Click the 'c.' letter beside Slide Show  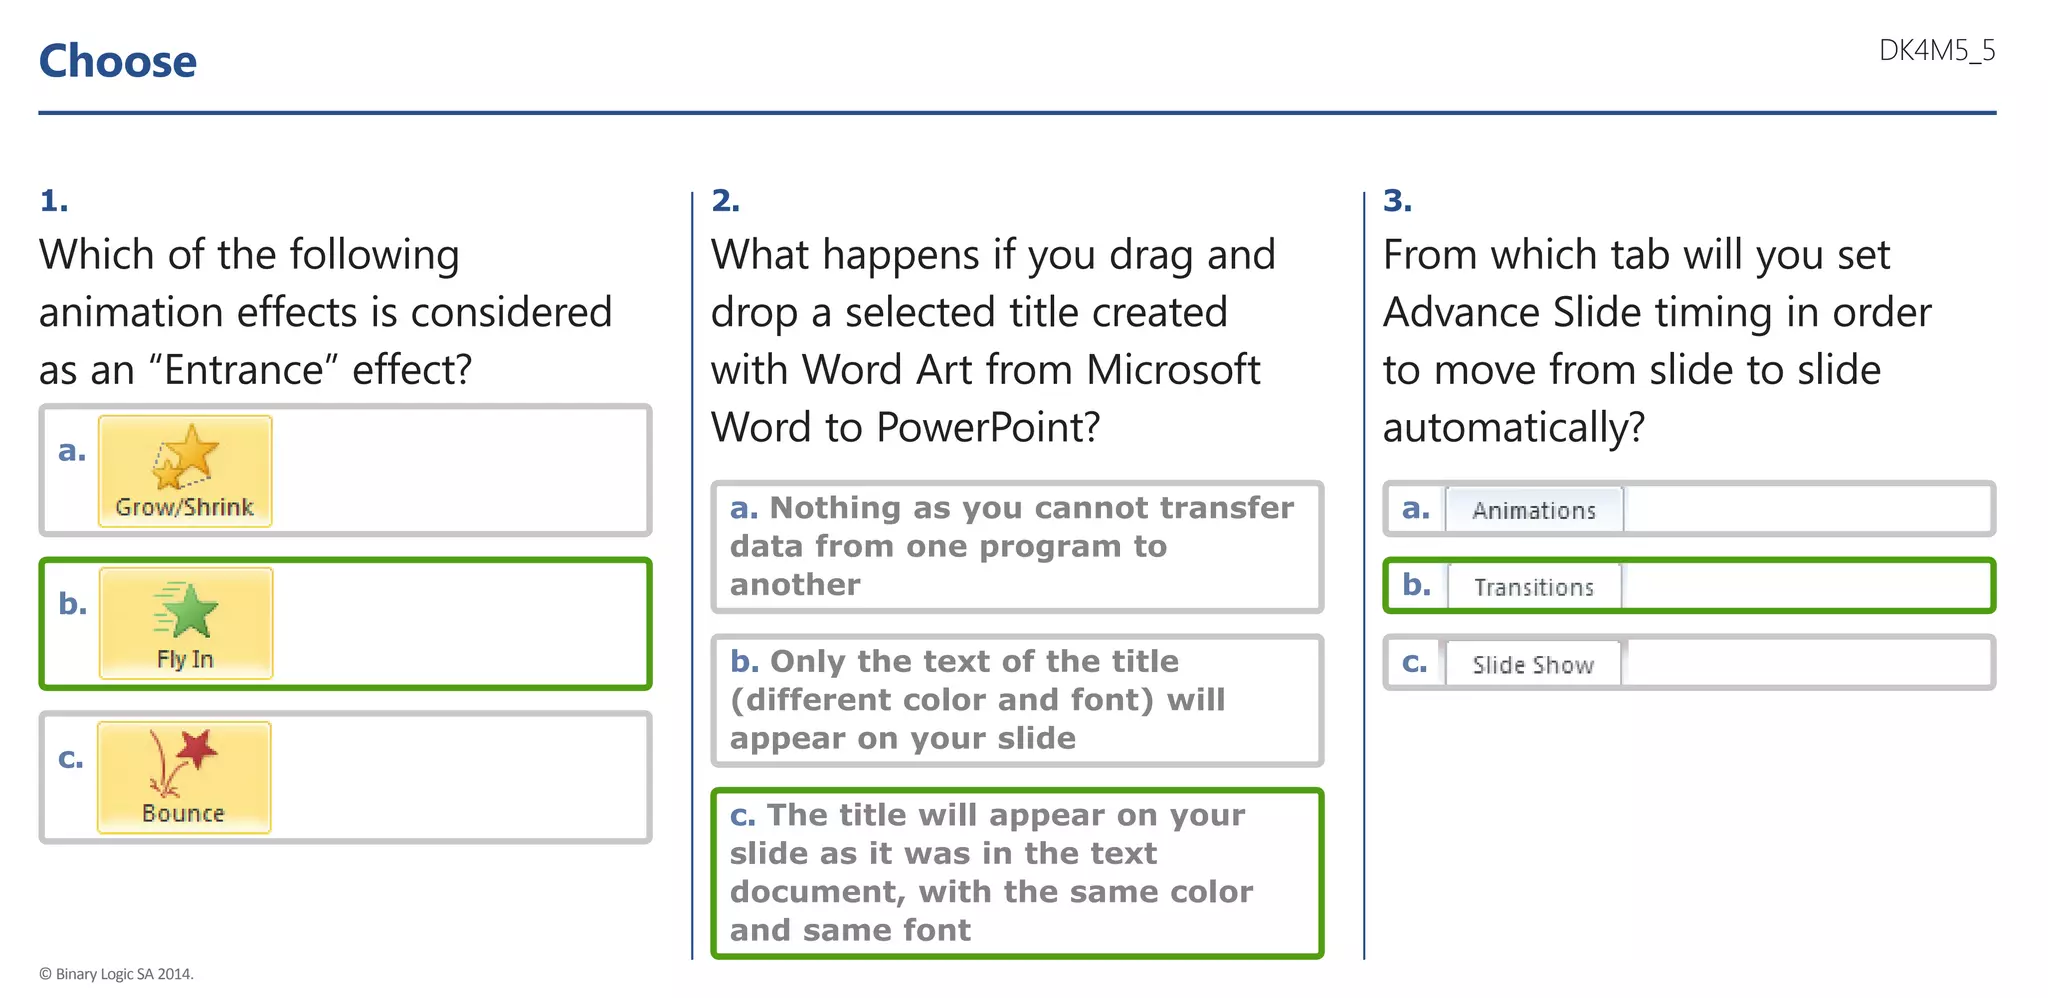pyautogui.click(x=1414, y=662)
